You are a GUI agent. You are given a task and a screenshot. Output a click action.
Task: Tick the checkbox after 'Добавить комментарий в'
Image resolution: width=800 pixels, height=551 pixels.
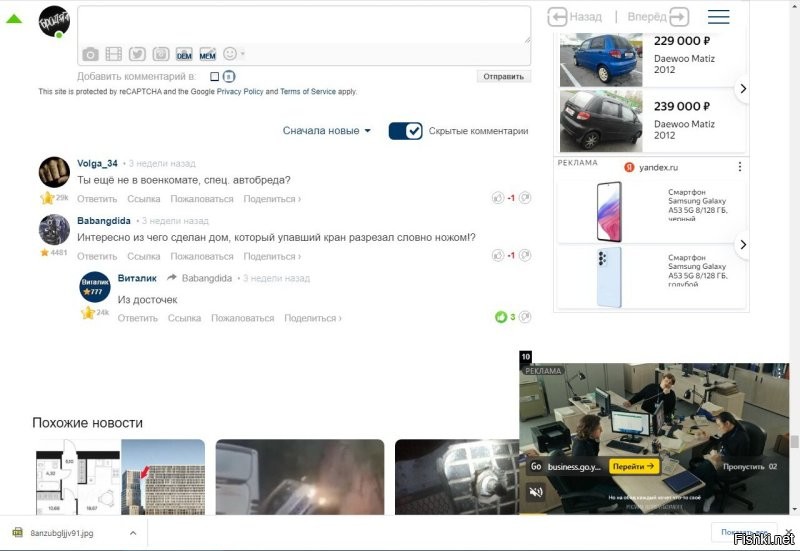coord(215,77)
